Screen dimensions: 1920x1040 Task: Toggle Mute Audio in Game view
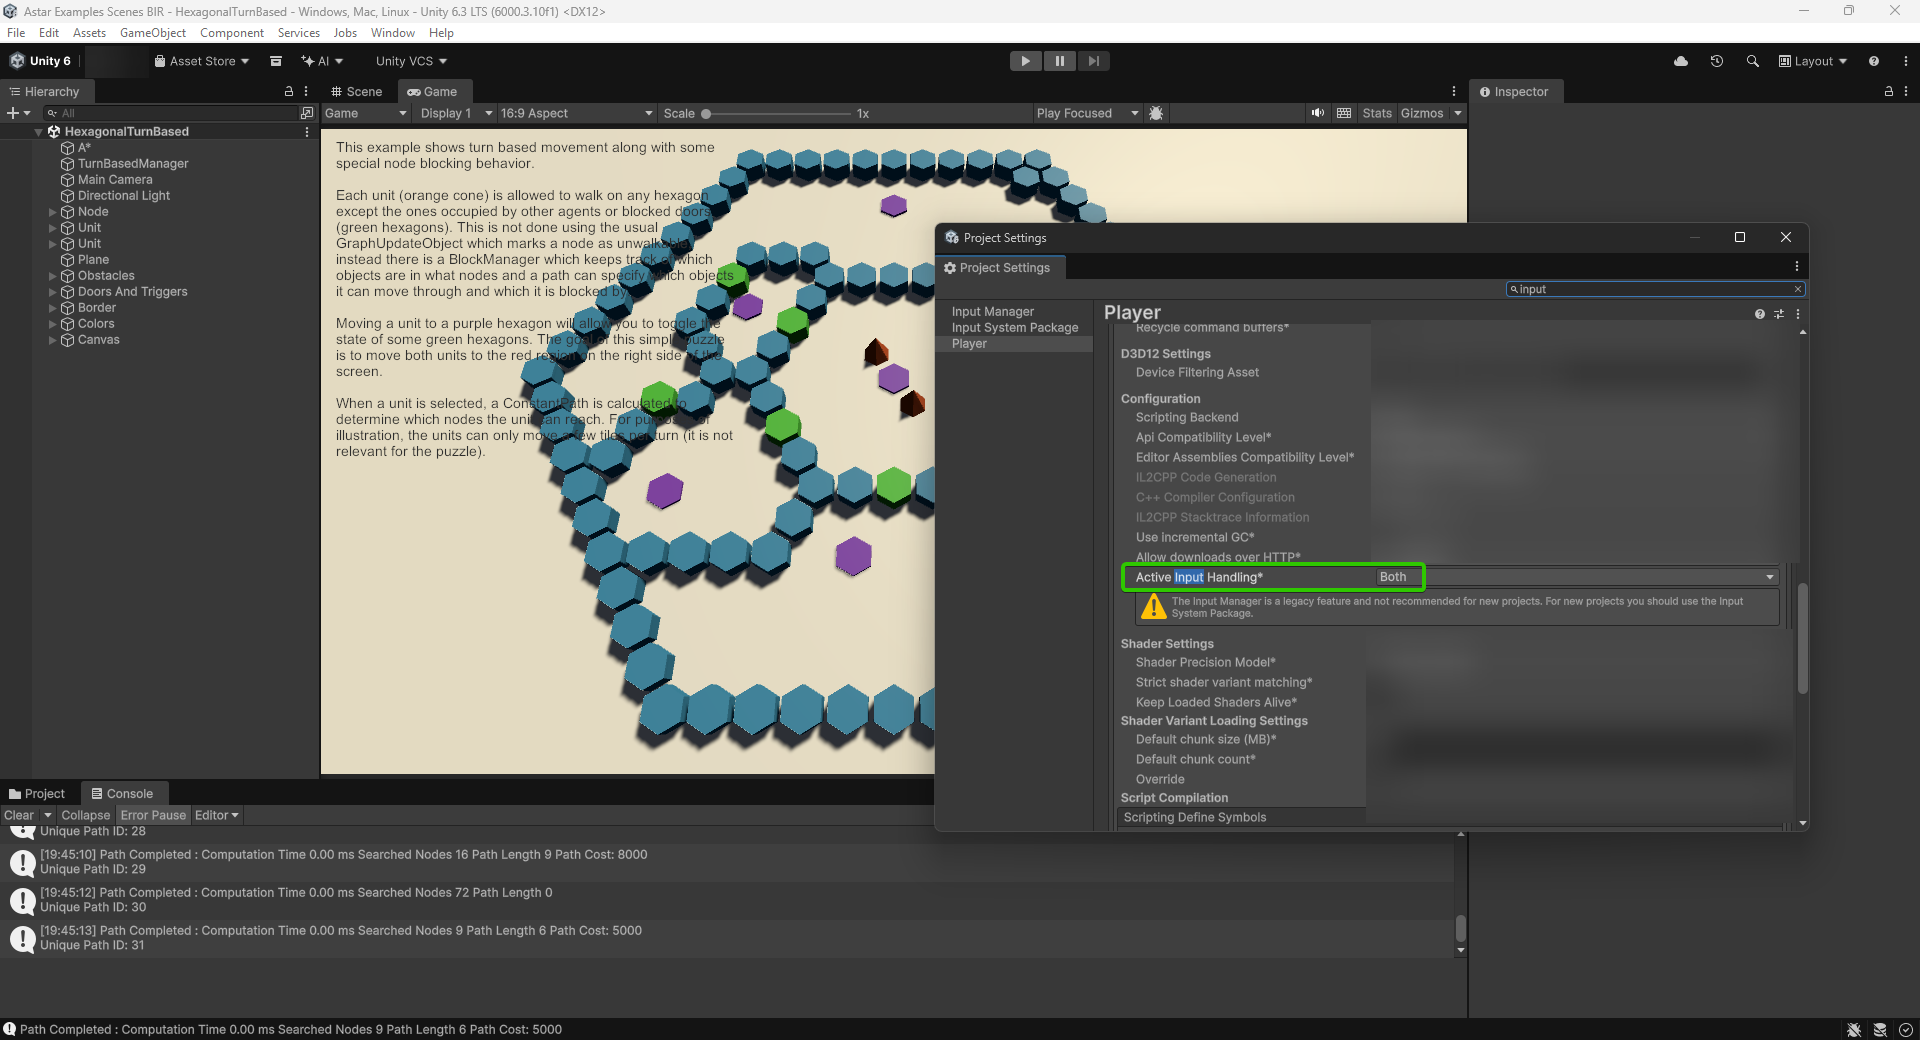(x=1318, y=113)
